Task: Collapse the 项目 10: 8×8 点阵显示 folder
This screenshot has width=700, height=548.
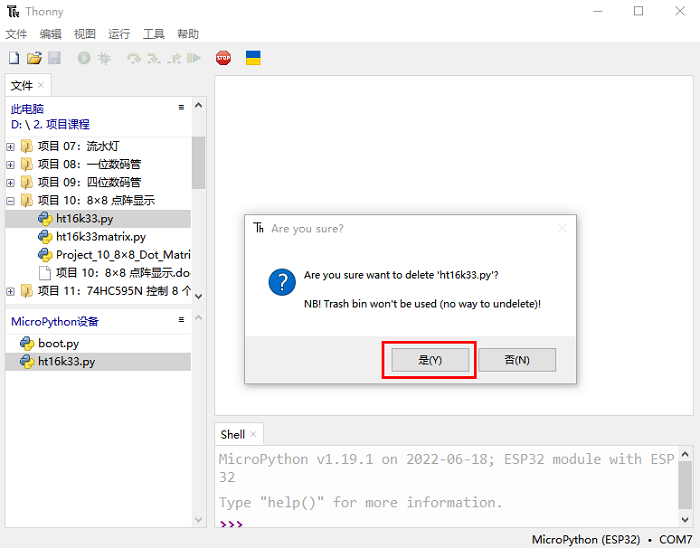Action: pos(11,200)
